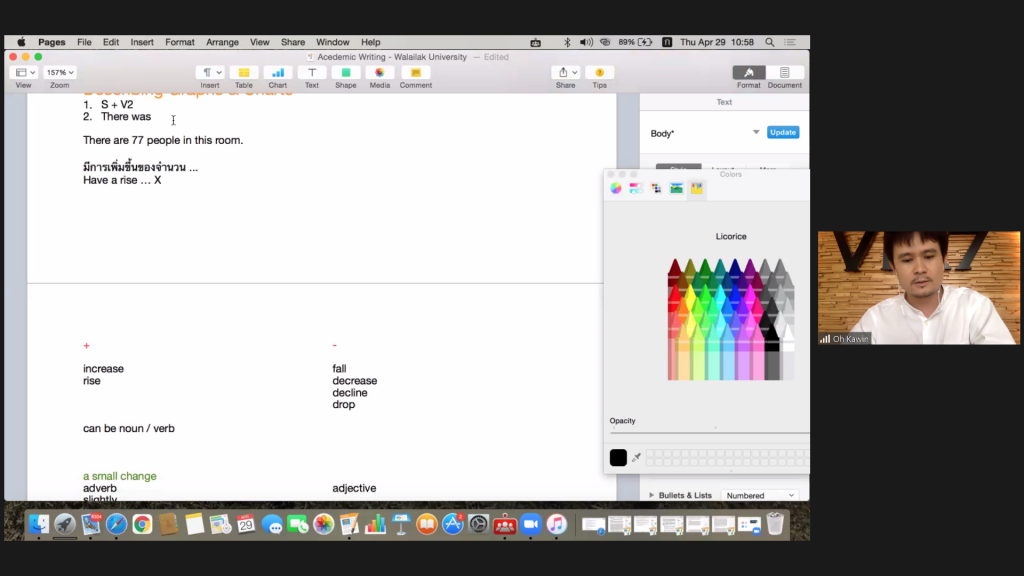This screenshot has height=576, width=1024.
Task: Select the eyedropper color picker tool
Action: click(x=636, y=458)
